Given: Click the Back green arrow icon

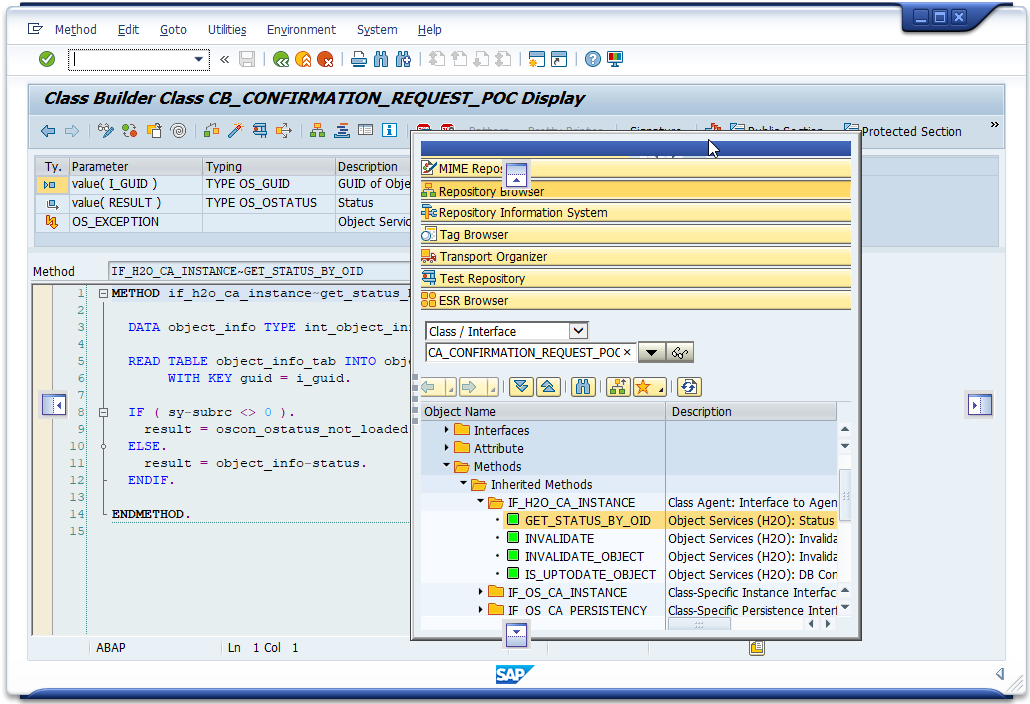Looking at the screenshot, I should [281, 60].
